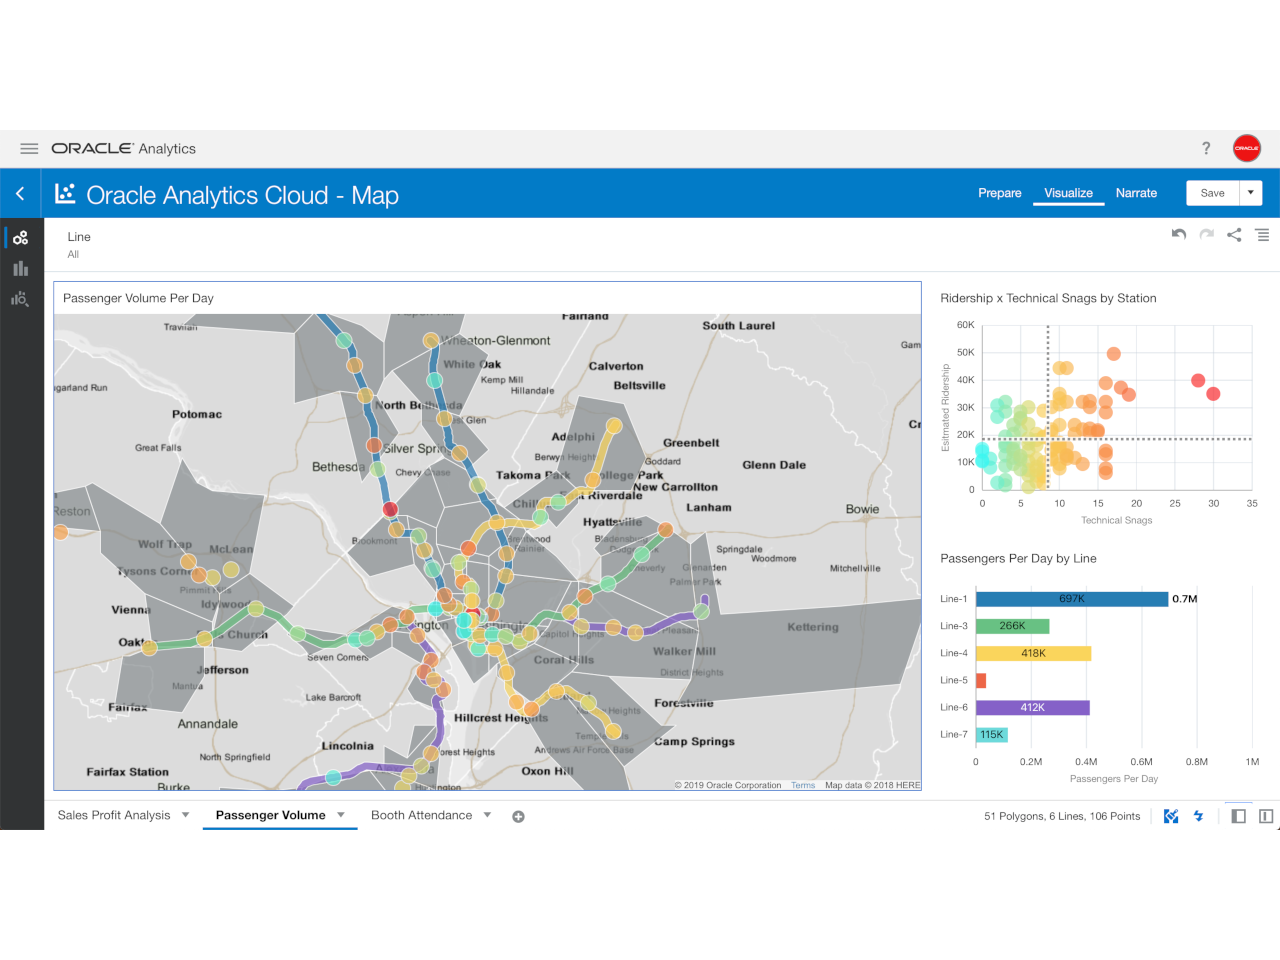
Task: Select the Line-7 teal bar 115K
Action: click(992, 734)
